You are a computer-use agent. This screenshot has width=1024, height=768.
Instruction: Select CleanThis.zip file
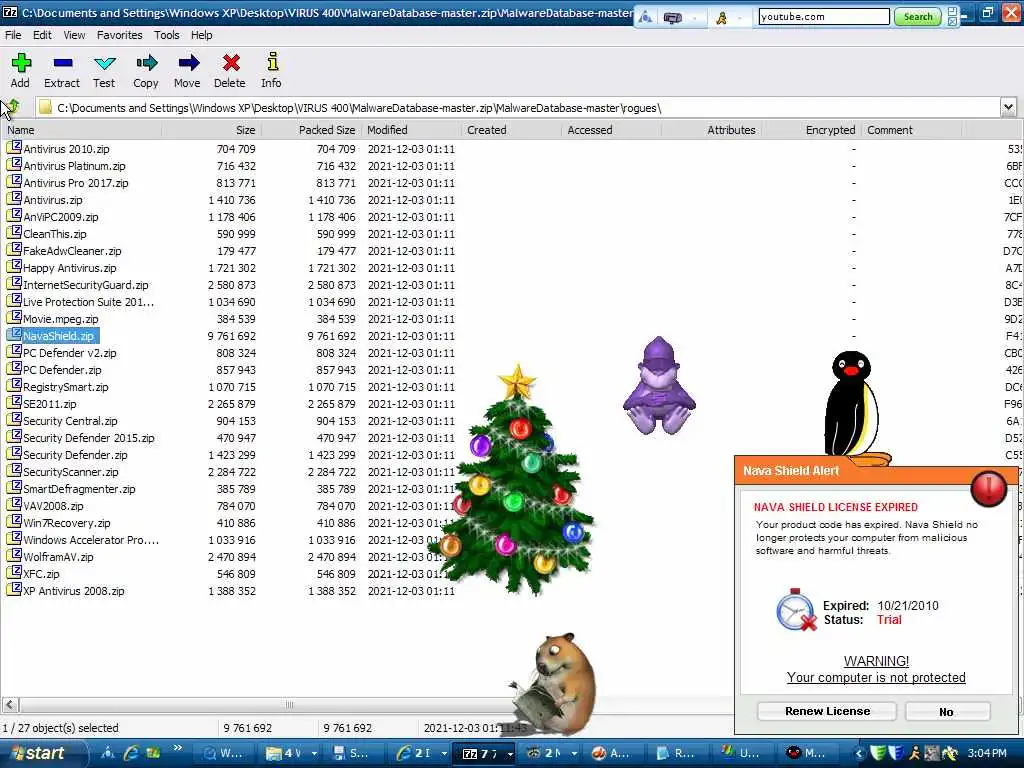47,234
